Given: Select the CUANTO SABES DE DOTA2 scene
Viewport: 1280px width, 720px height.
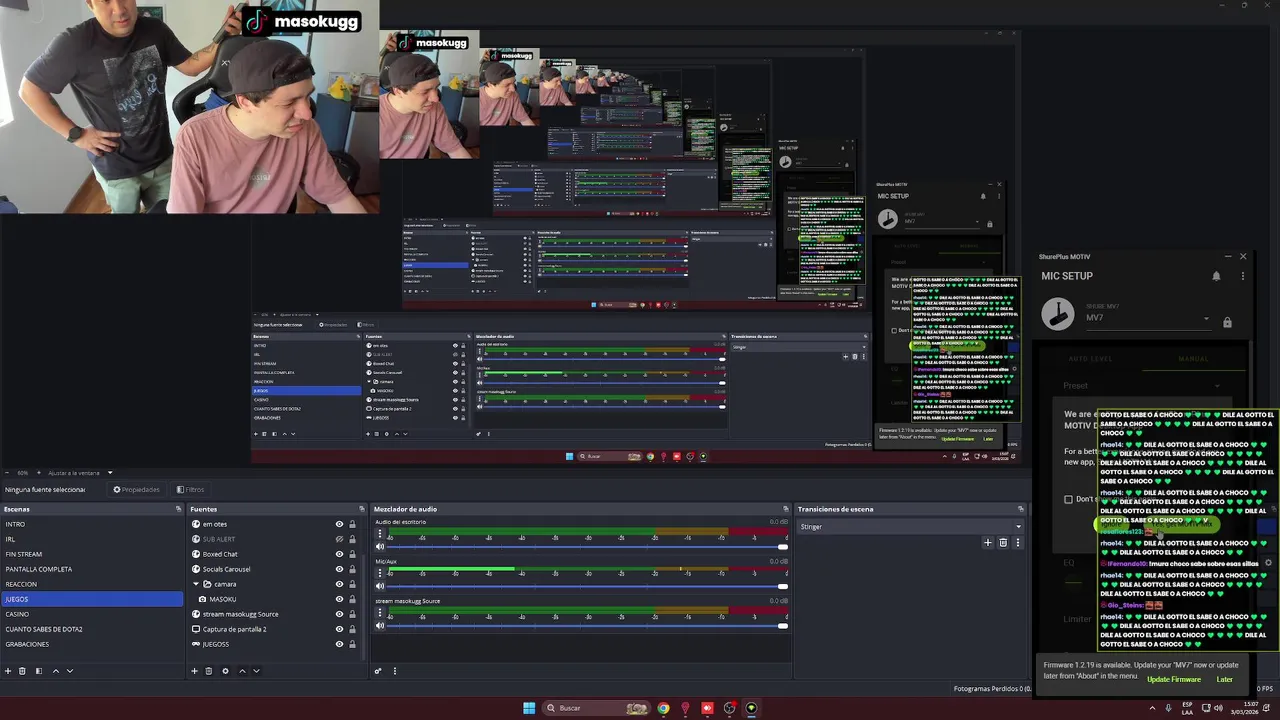Looking at the screenshot, I should (92, 629).
